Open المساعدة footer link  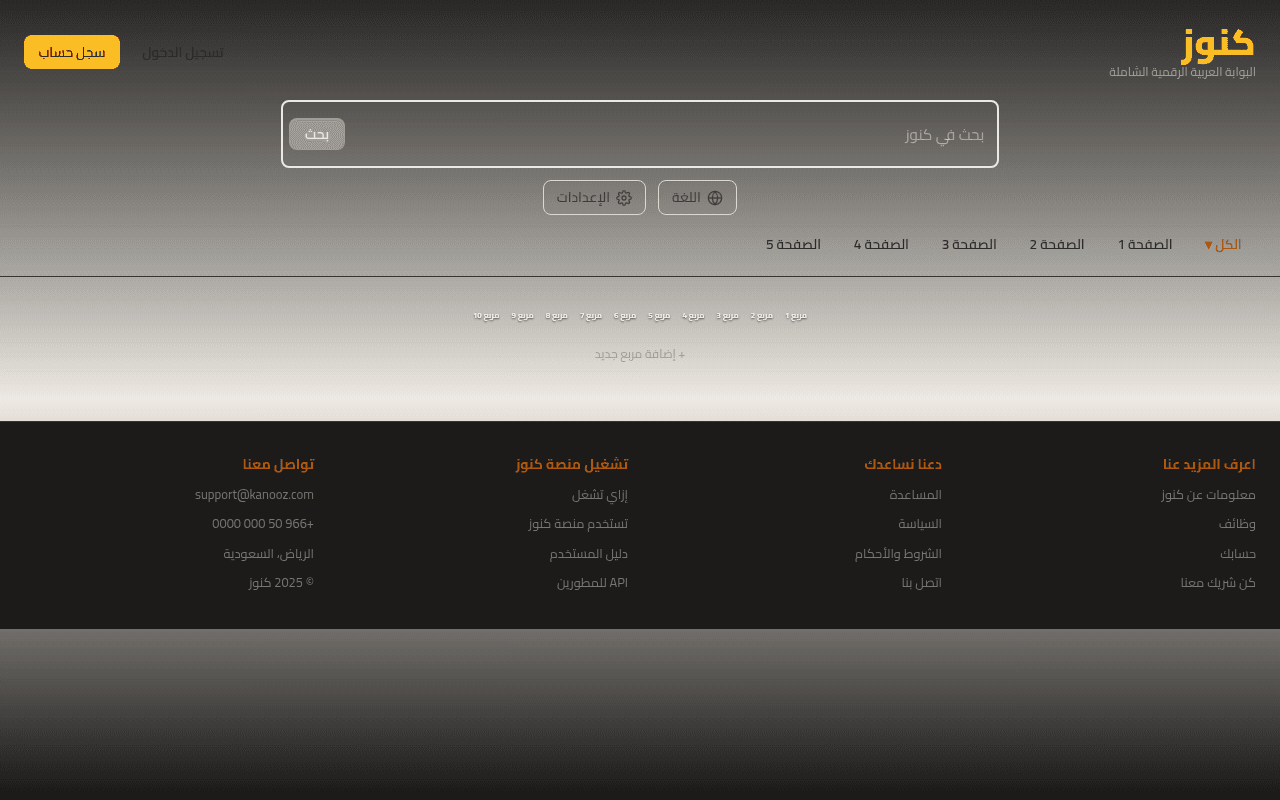(916, 495)
